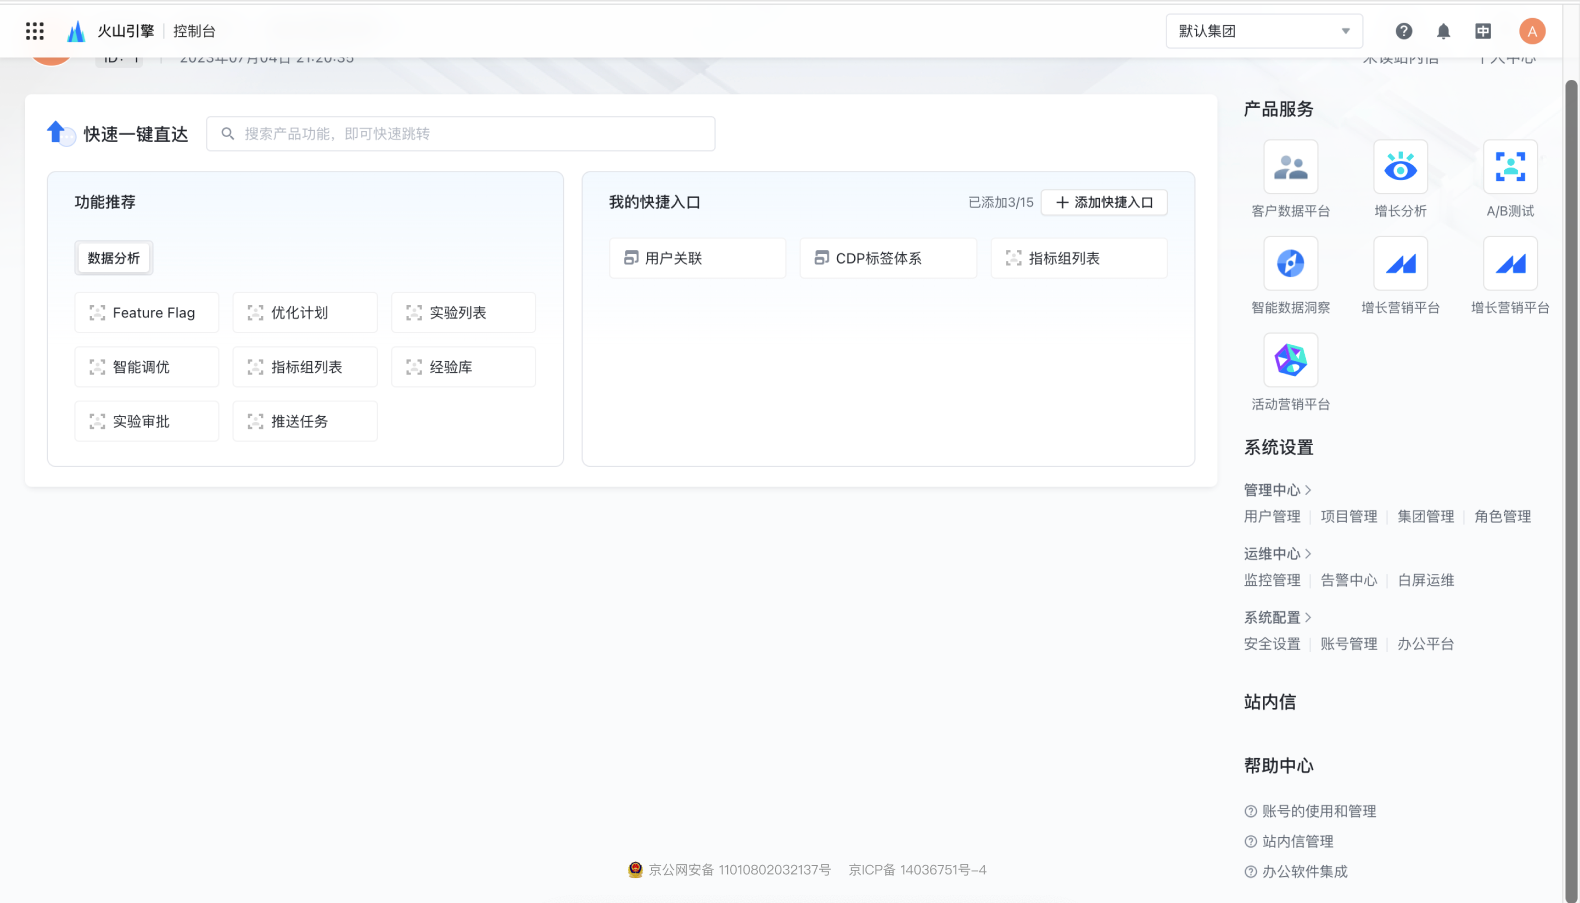Screen dimensions: 1580x903
Task: Click the help question mark icon
Action: 1404,31
